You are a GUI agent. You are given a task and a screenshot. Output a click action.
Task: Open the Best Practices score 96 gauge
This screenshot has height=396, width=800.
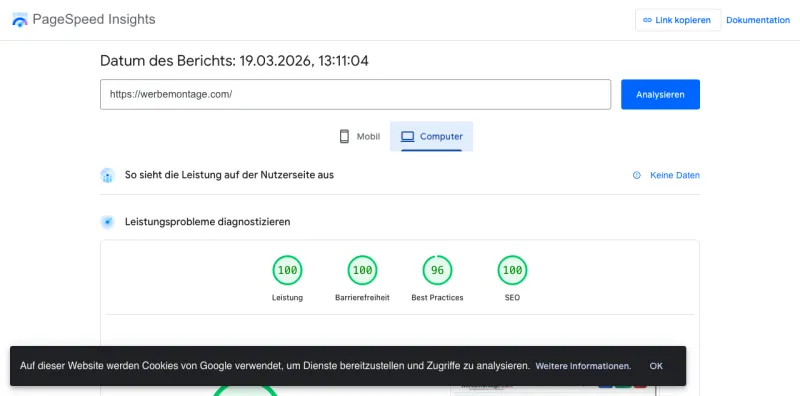click(x=437, y=270)
